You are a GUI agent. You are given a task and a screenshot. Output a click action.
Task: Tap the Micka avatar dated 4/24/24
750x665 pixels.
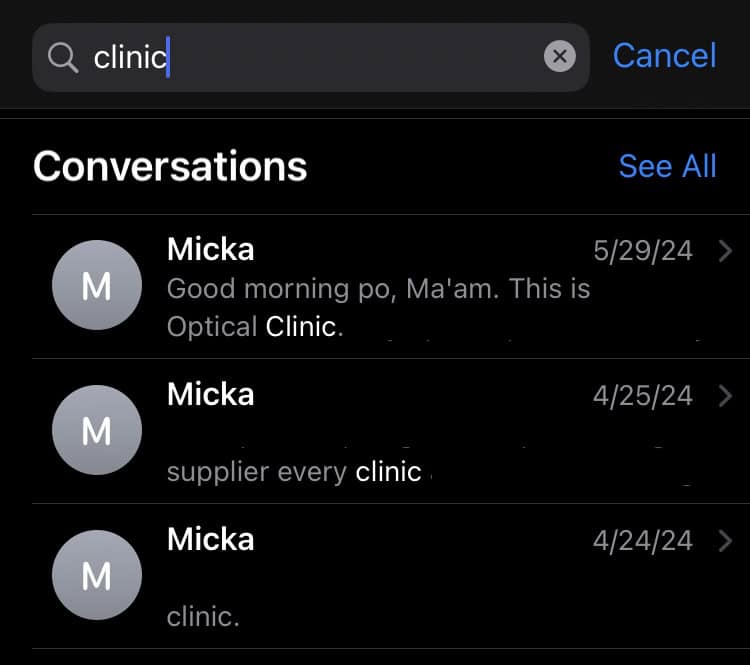tap(96, 575)
